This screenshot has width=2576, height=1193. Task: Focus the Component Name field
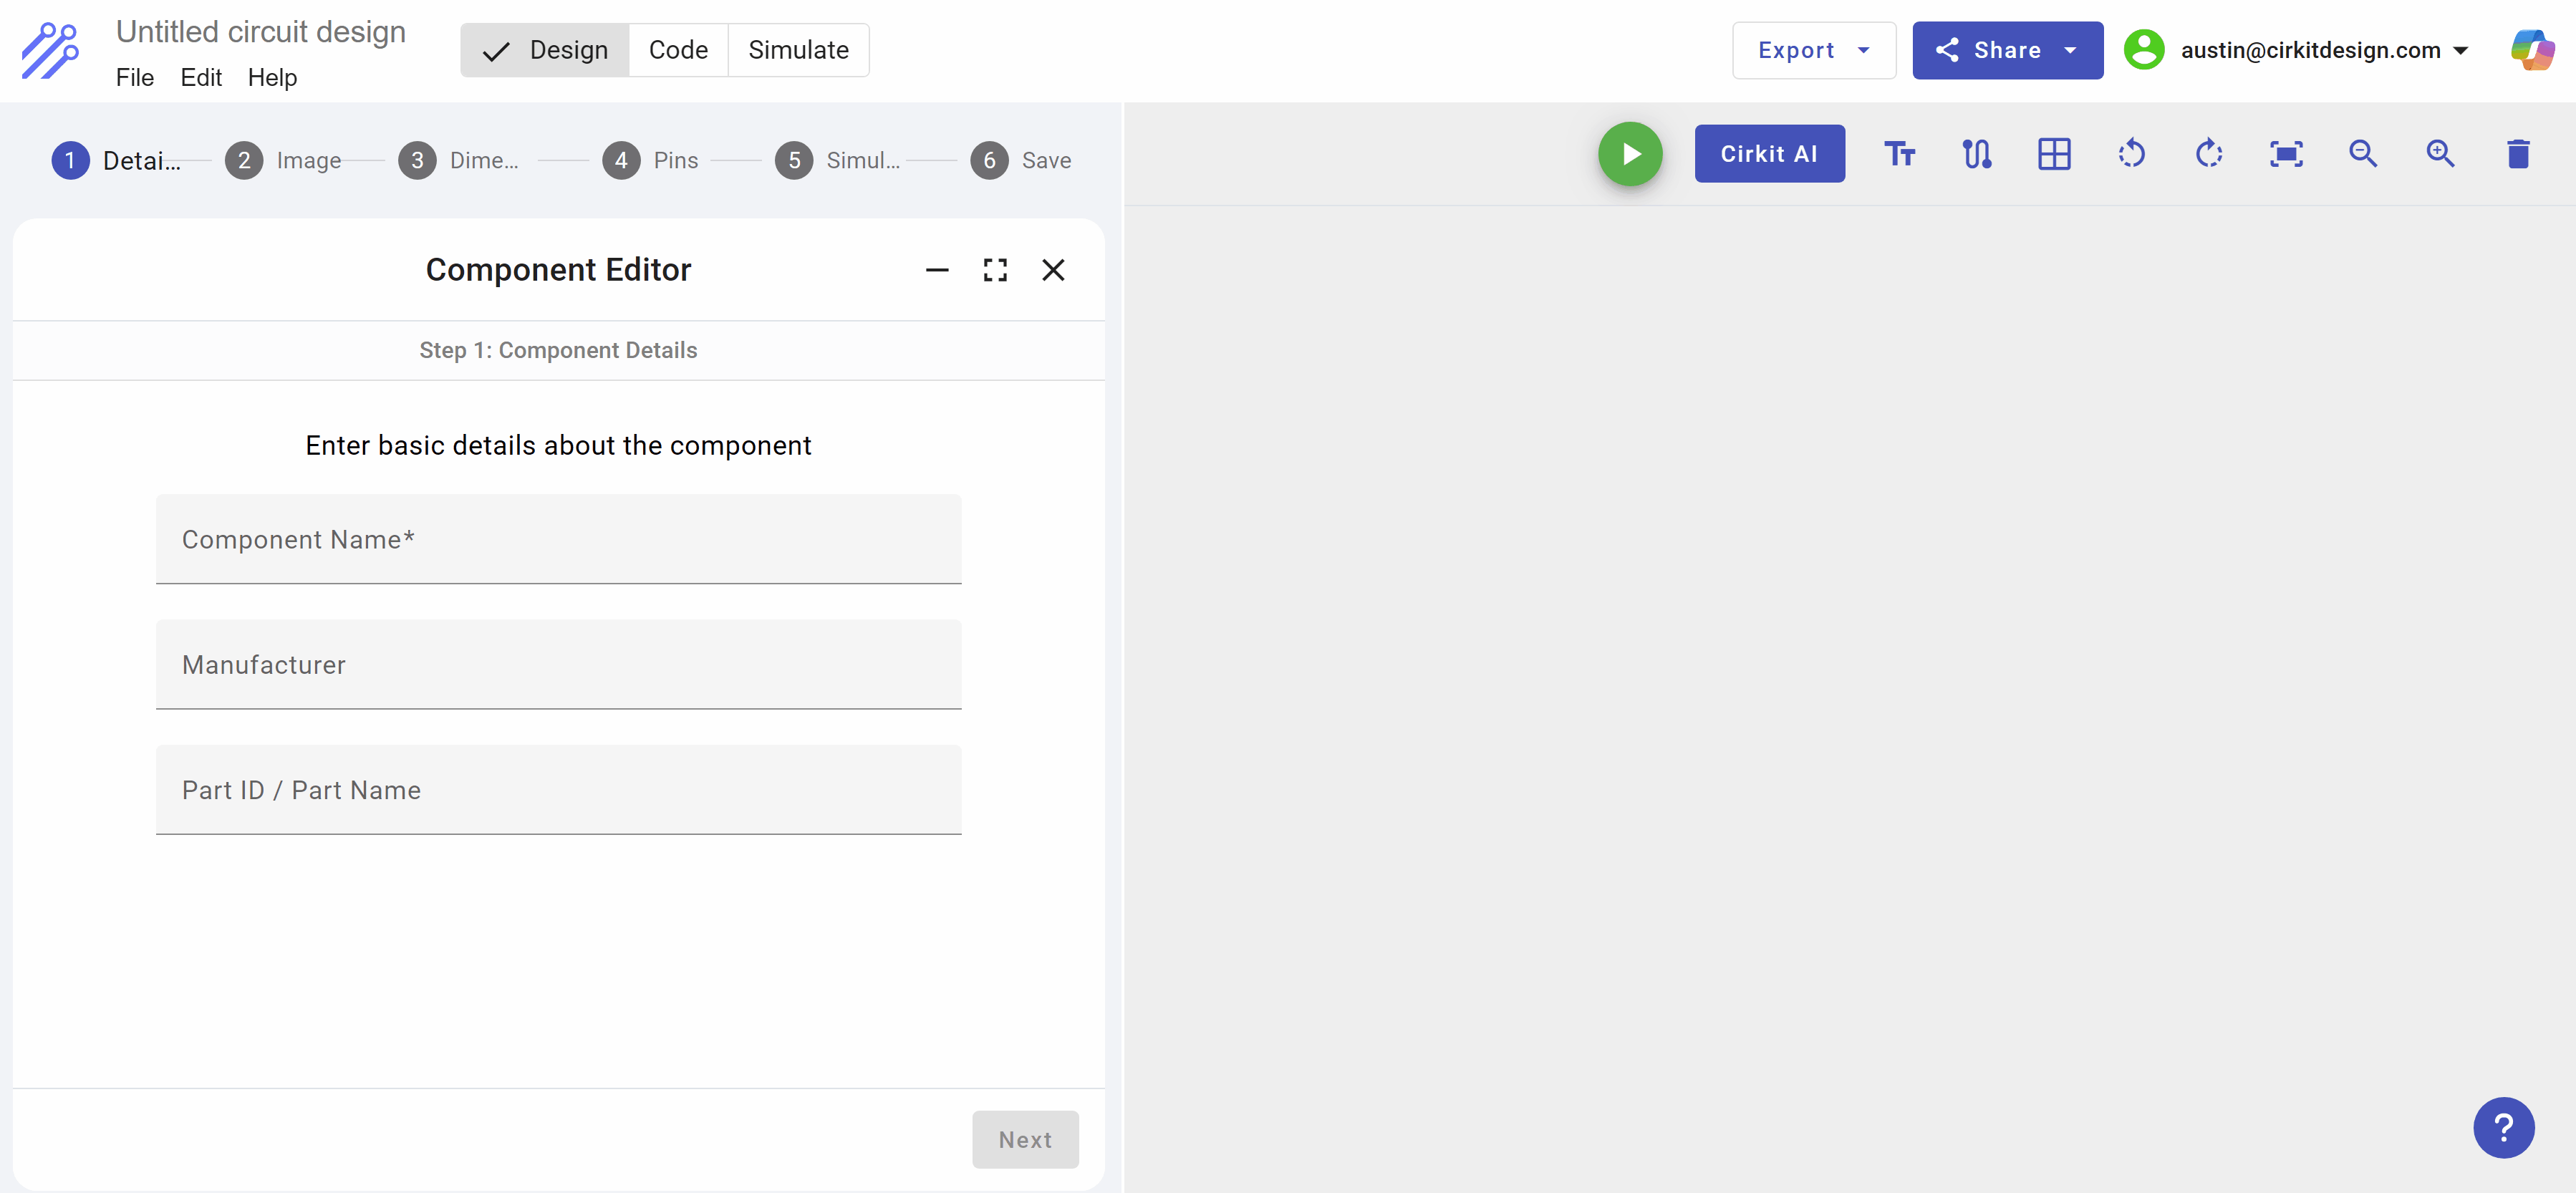coord(558,539)
